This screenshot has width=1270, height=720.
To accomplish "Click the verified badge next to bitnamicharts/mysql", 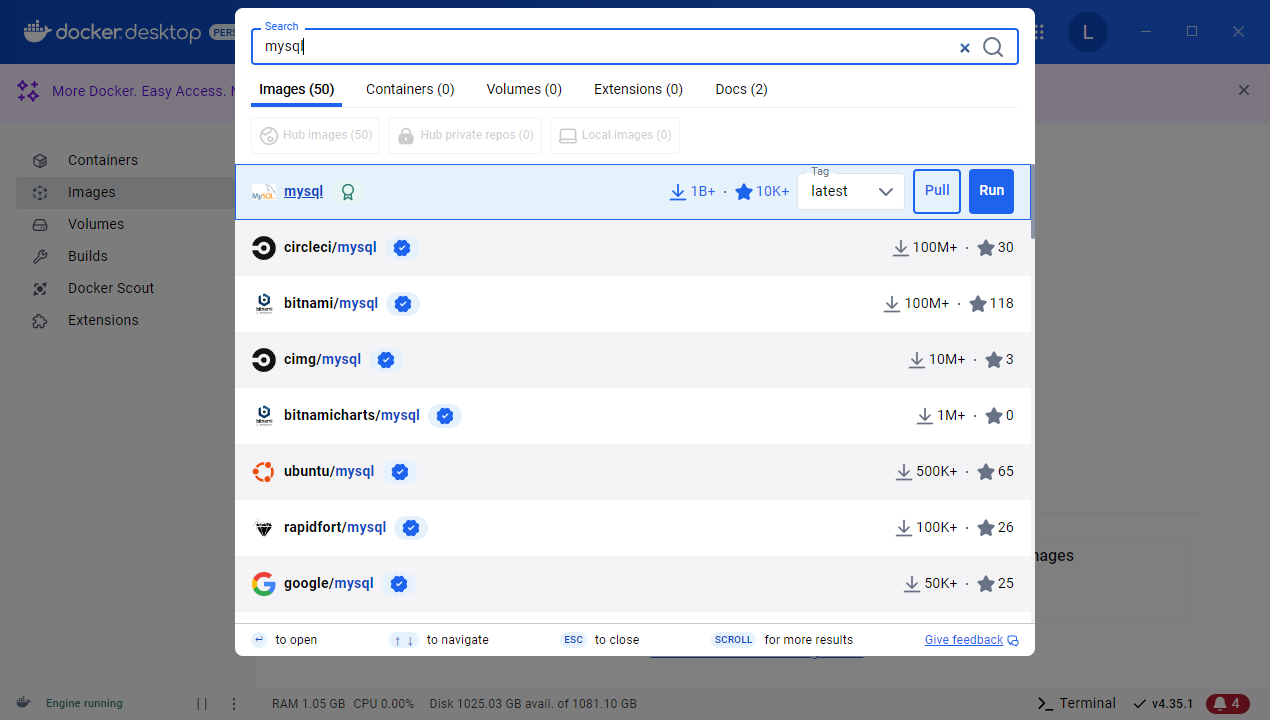I will [x=445, y=416].
